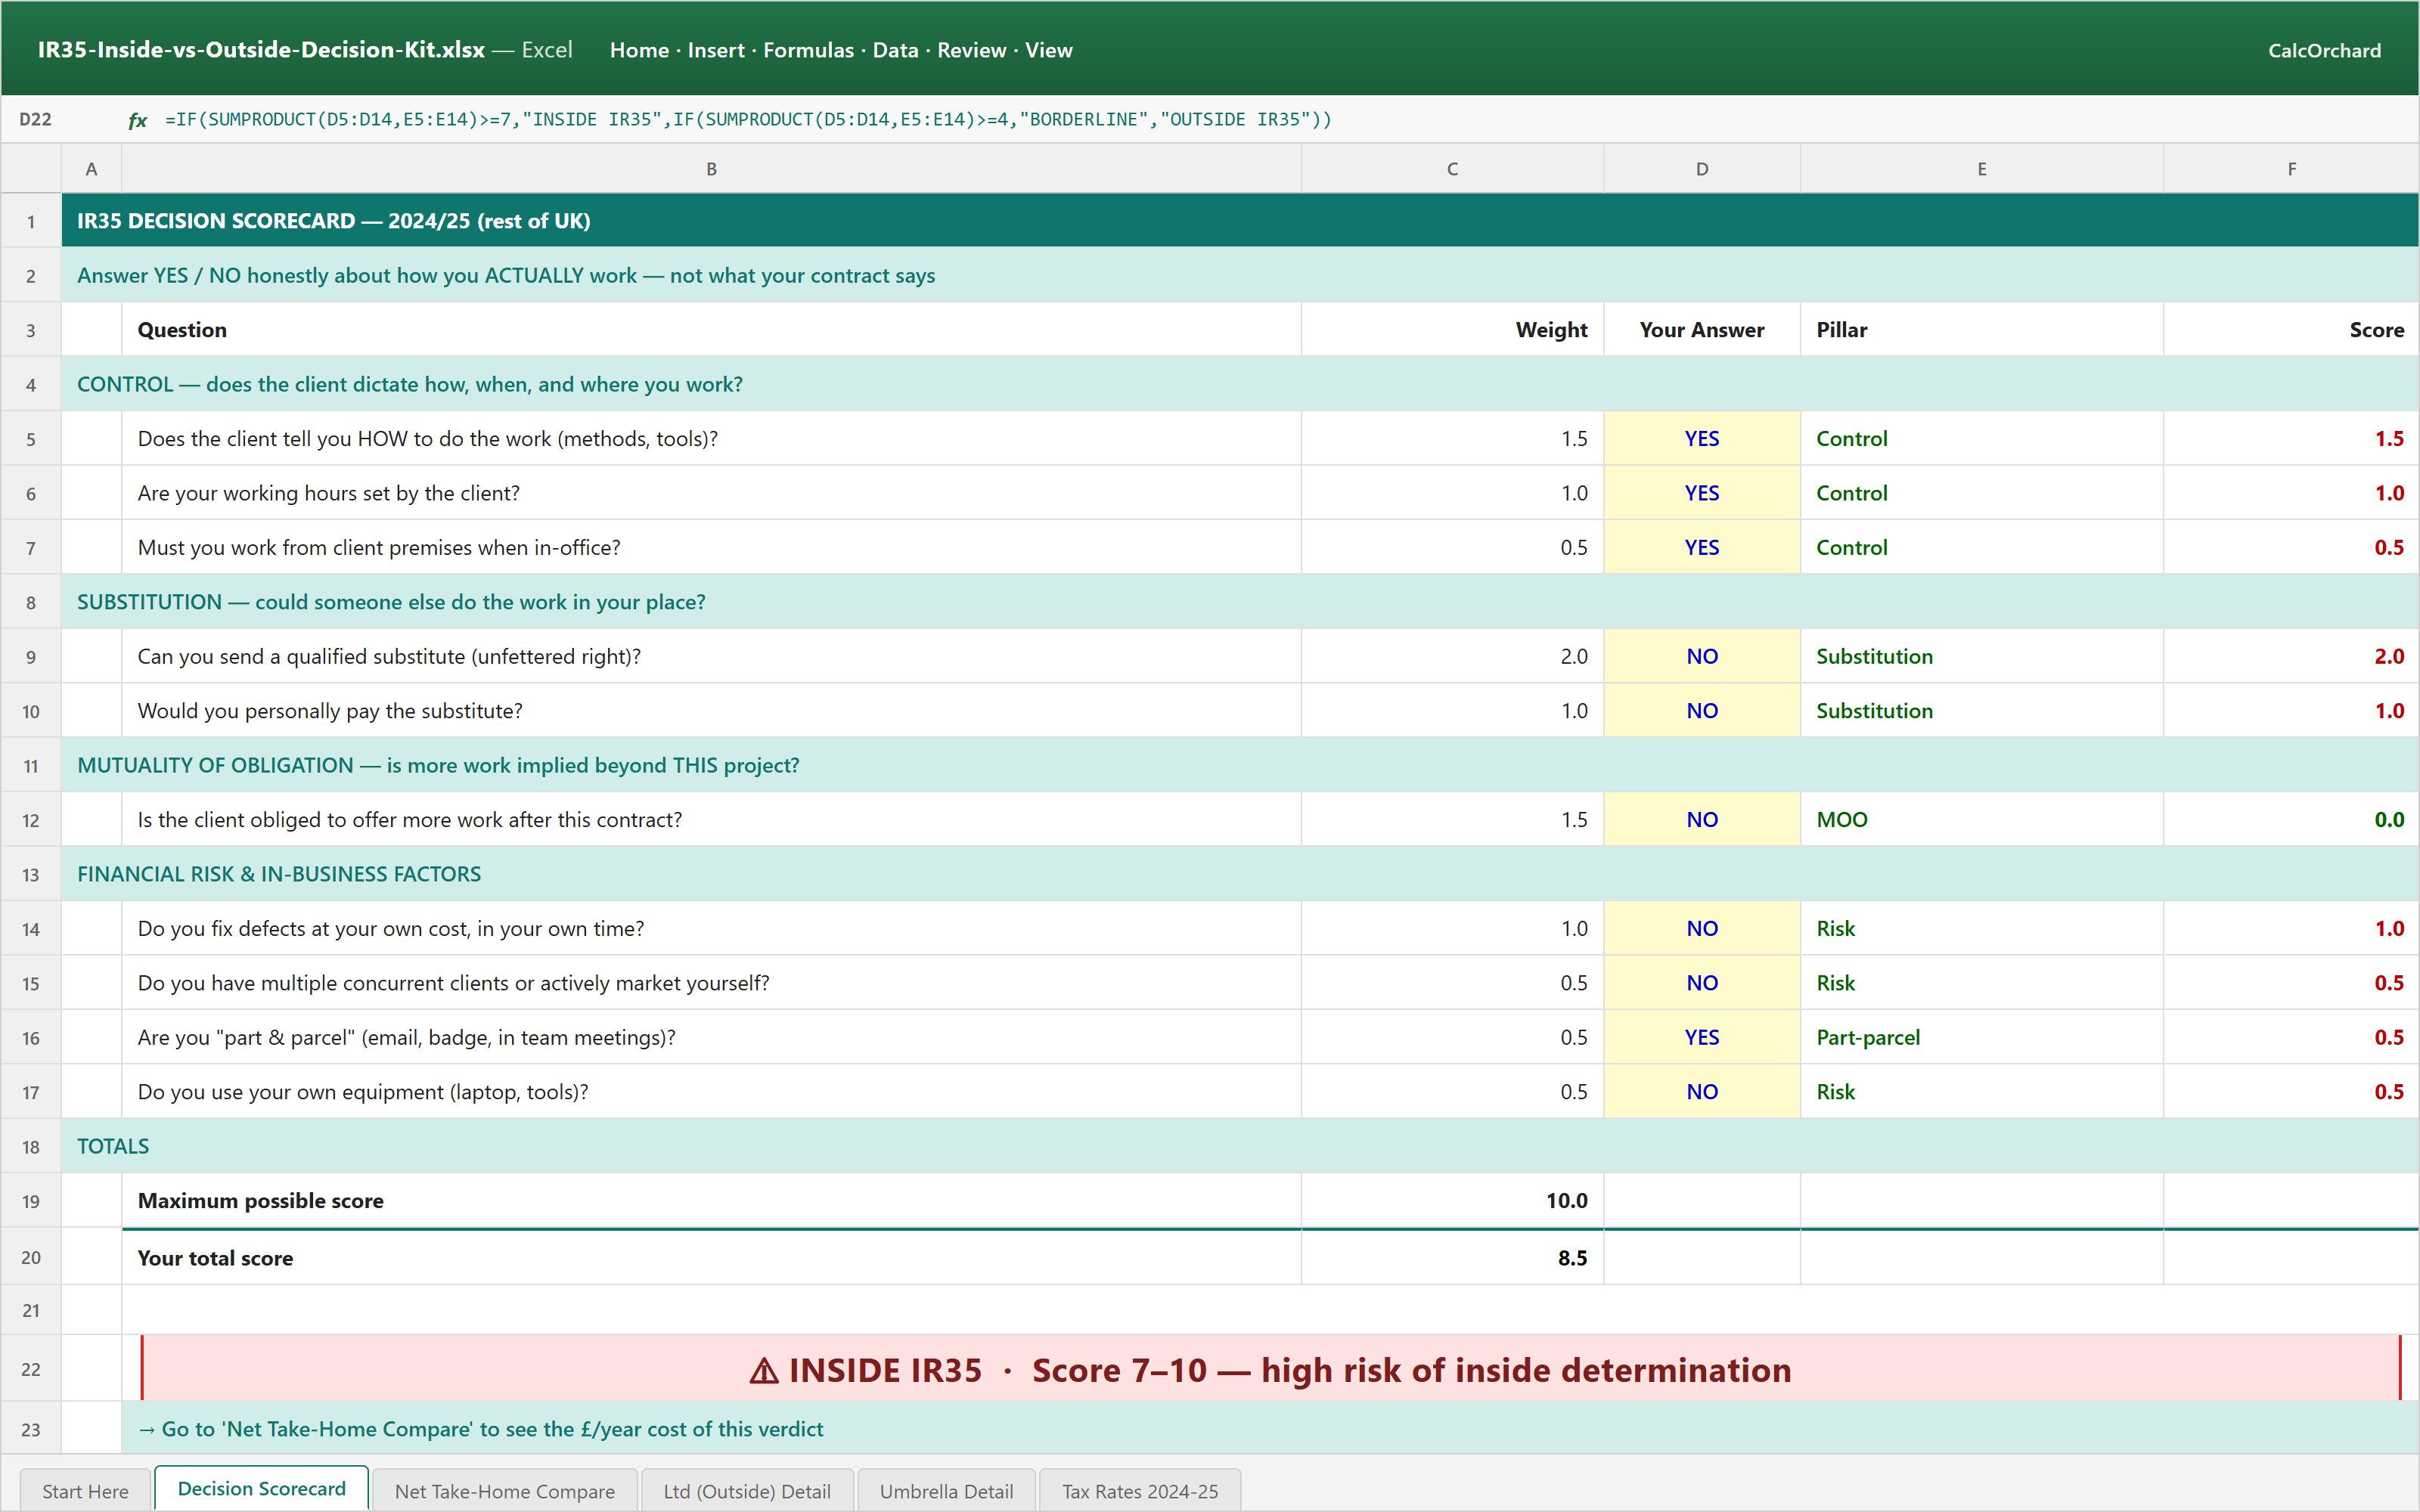The image size is (2420, 1512).
Task: Click the fx function icon
Action: coord(138,120)
